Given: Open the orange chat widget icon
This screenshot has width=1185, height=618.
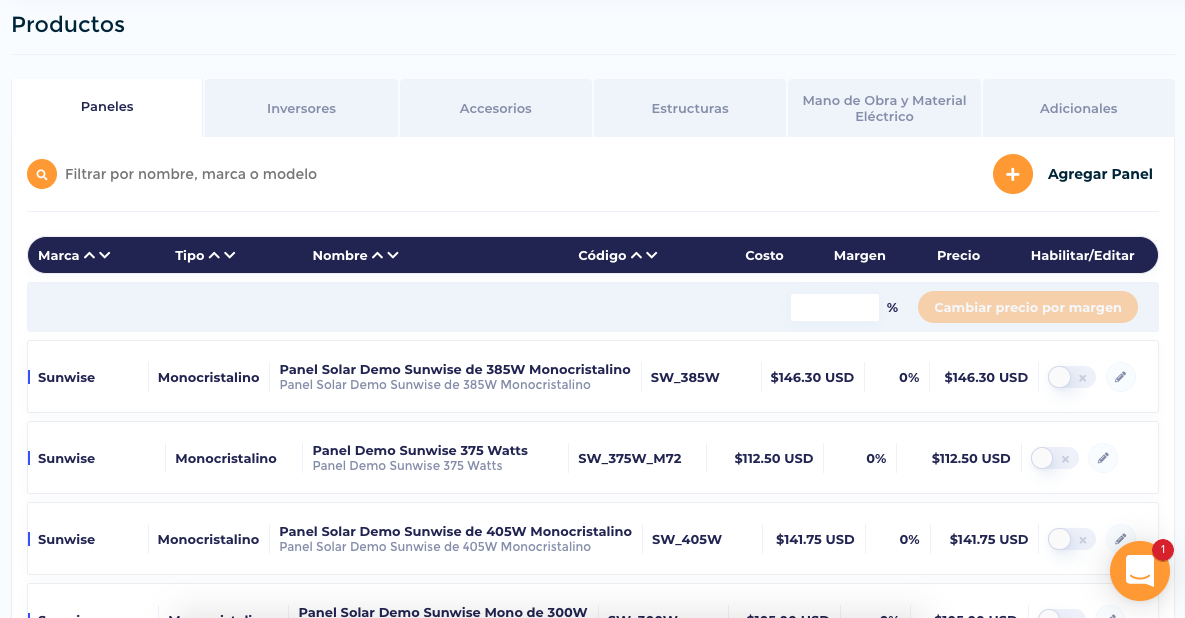Looking at the screenshot, I should click(x=1140, y=571).
